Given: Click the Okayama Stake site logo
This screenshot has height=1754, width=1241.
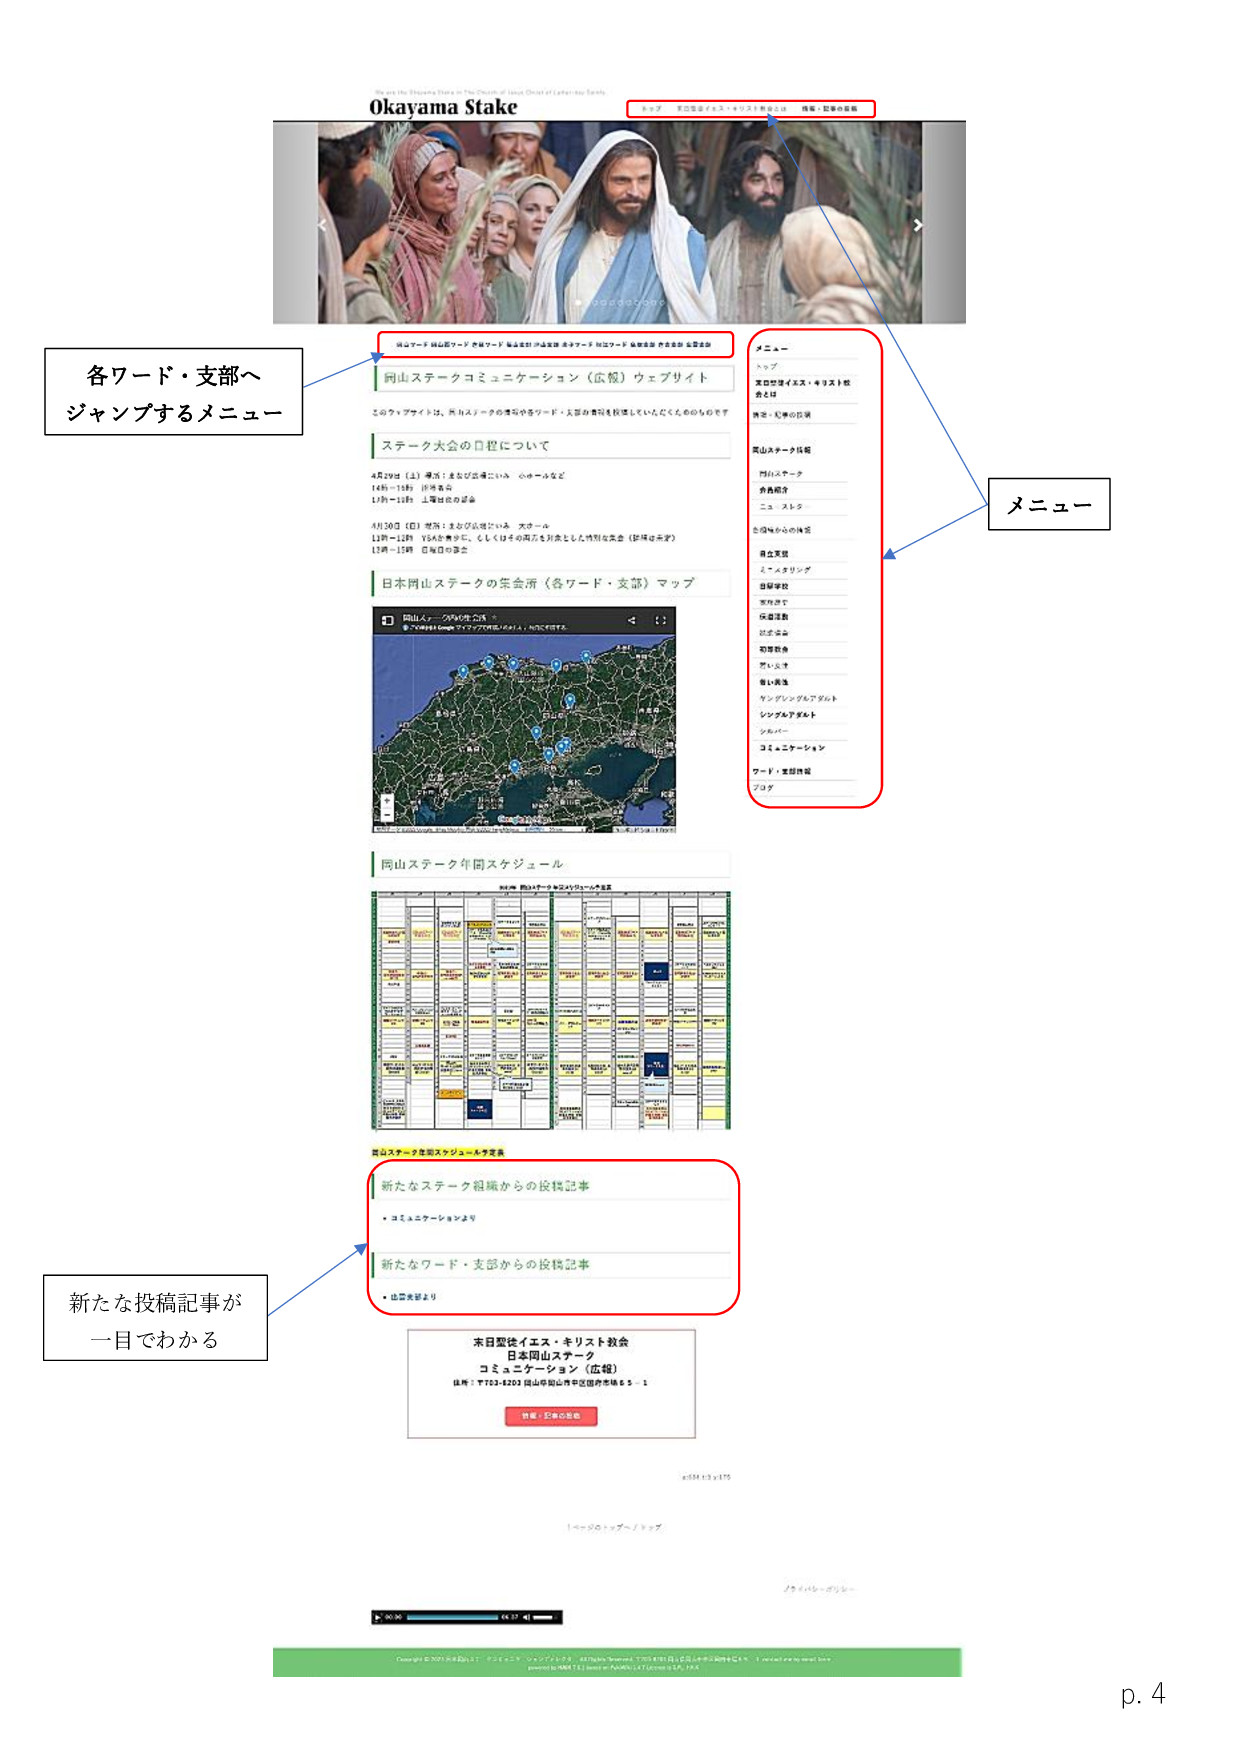Looking at the screenshot, I should (443, 107).
